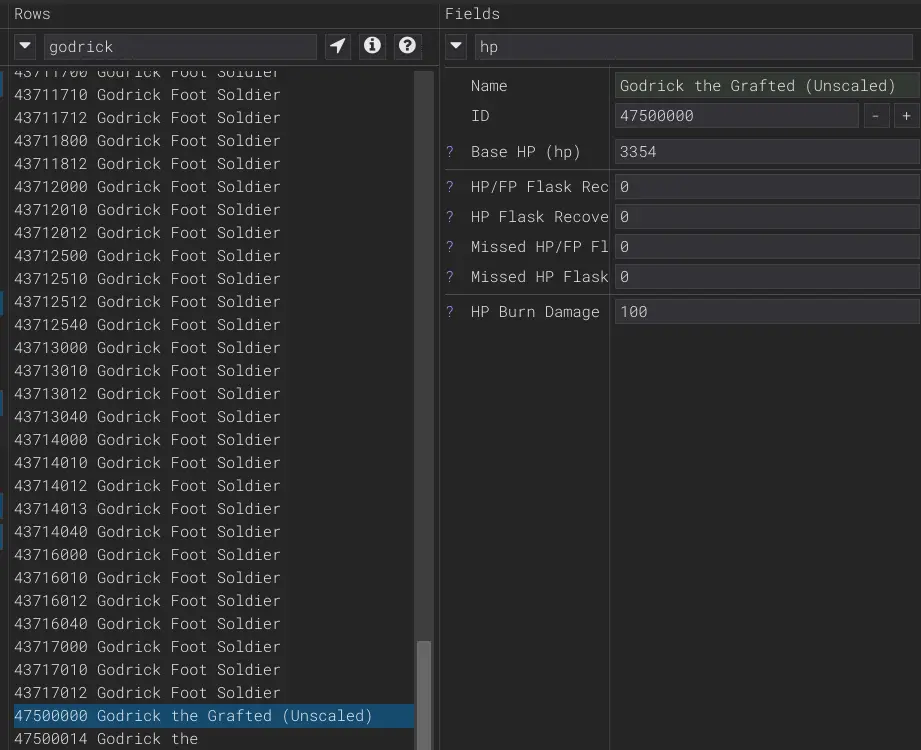Edit the Base HP value 3354
This screenshot has width=921, height=750.
(767, 152)
